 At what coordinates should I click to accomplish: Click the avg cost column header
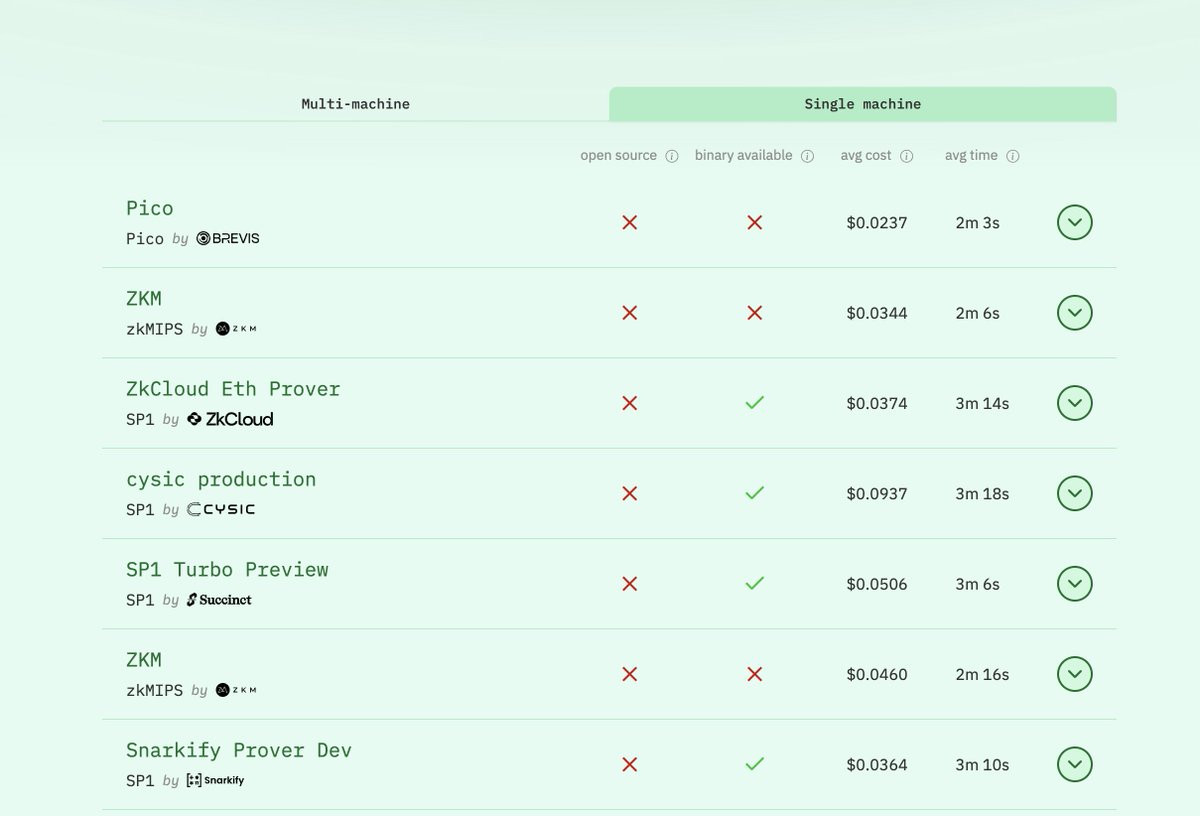[866, 156]
